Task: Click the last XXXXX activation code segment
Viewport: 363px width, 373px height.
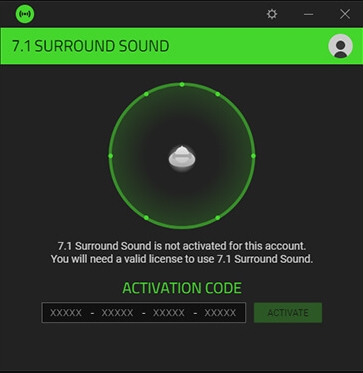Action: 220,313
